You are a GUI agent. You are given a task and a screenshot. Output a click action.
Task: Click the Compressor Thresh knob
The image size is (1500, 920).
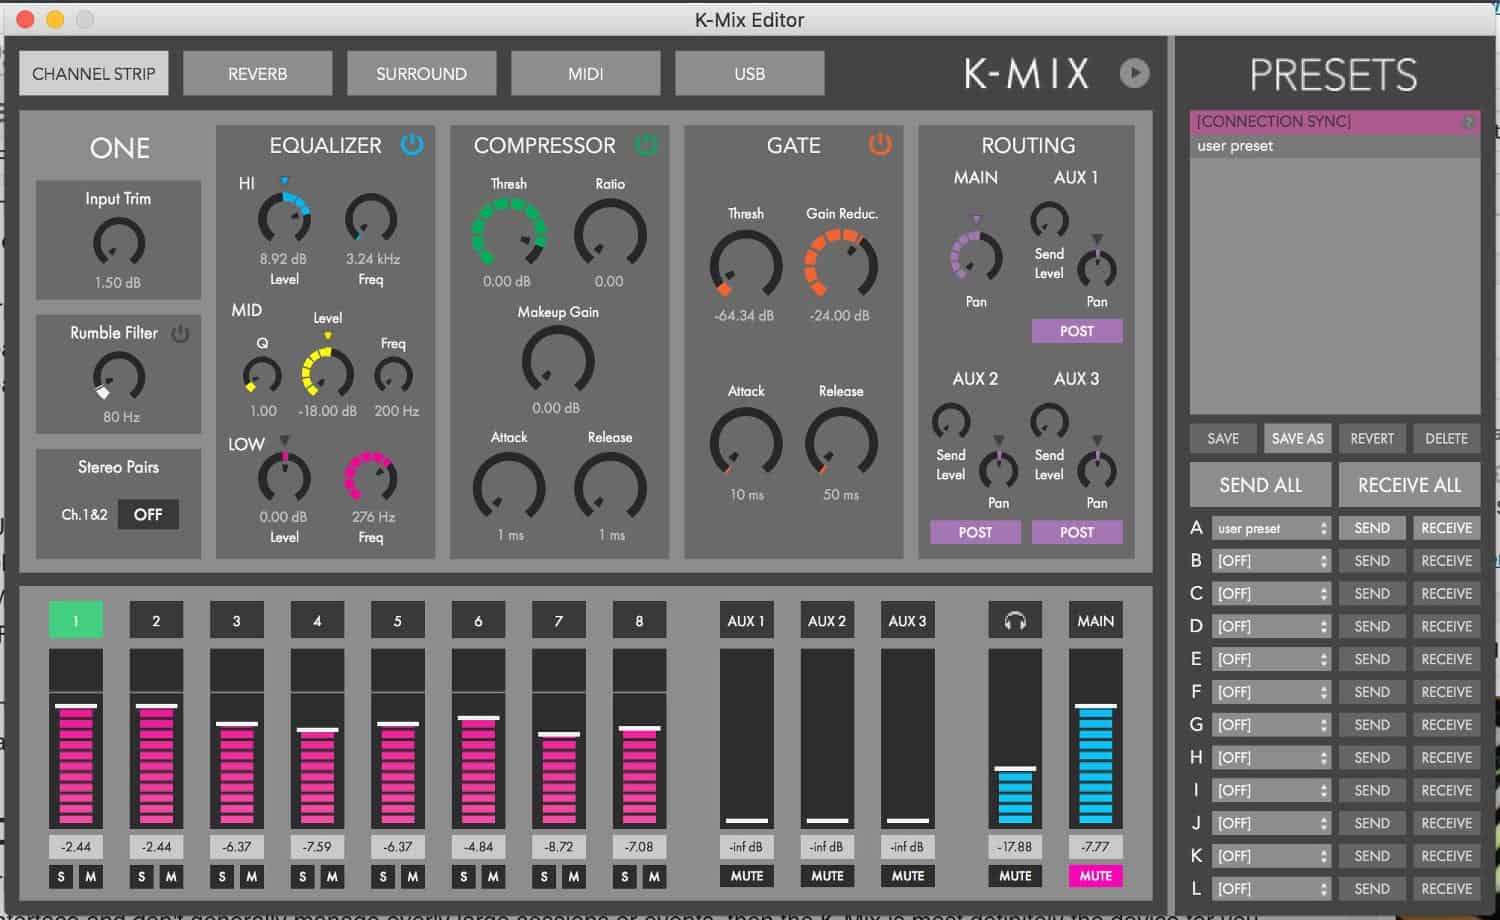pyautogui.click(x=509, y=233)
